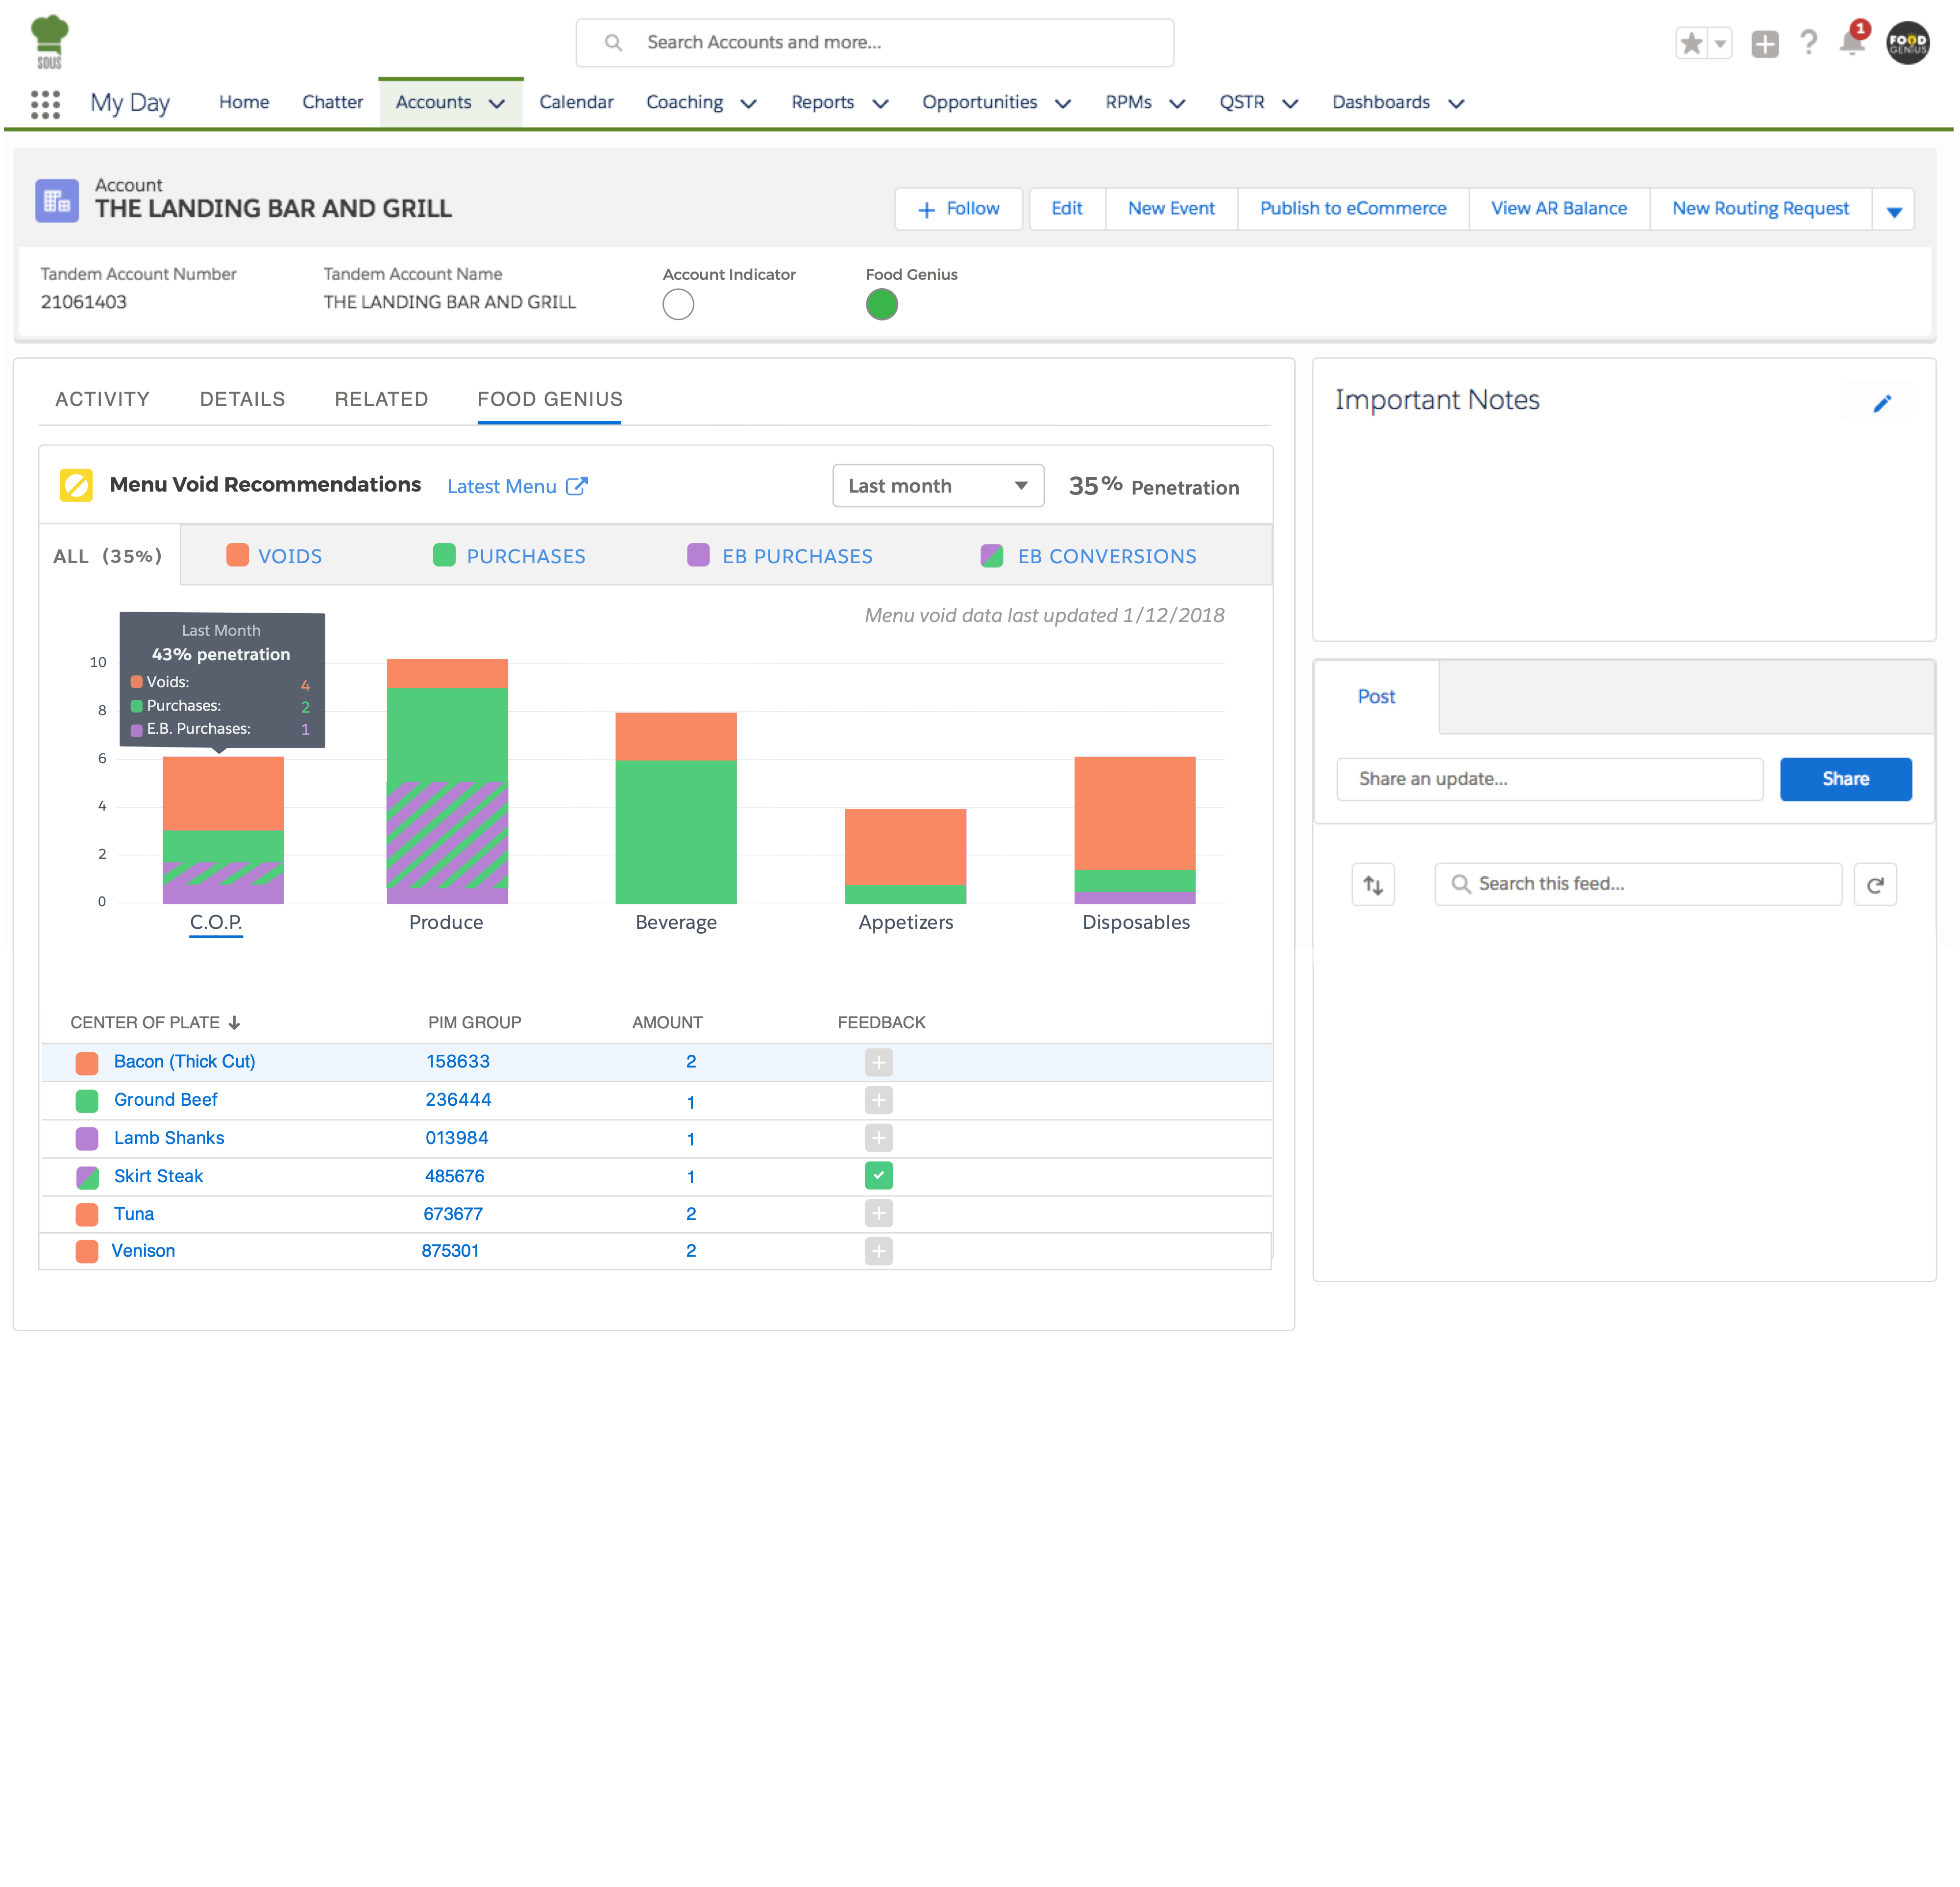The image size is (1960, 1887).
Task: Click the Search this feed field
Action: (x=1638, y=884)
